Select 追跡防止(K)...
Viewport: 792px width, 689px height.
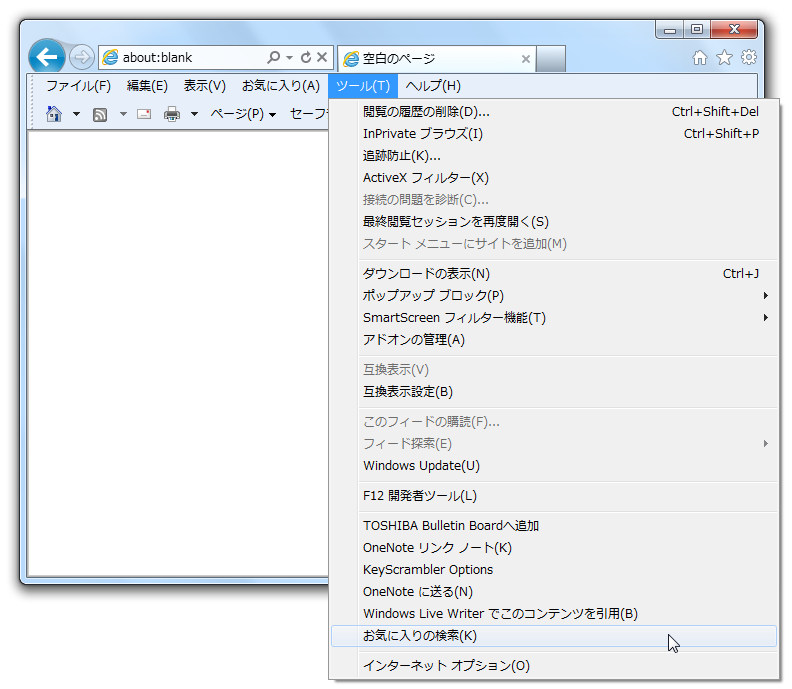point(554,156)
